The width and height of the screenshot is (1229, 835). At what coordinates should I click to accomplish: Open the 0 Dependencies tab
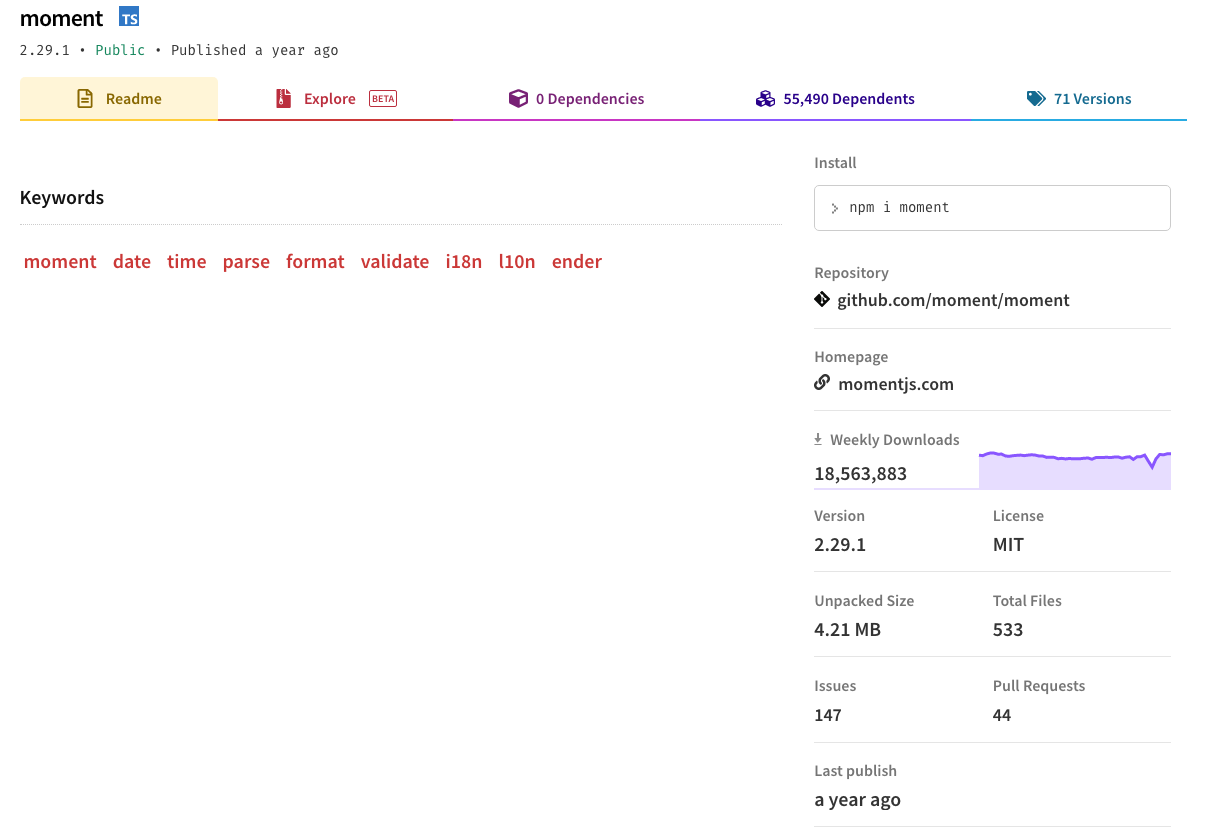576,99
